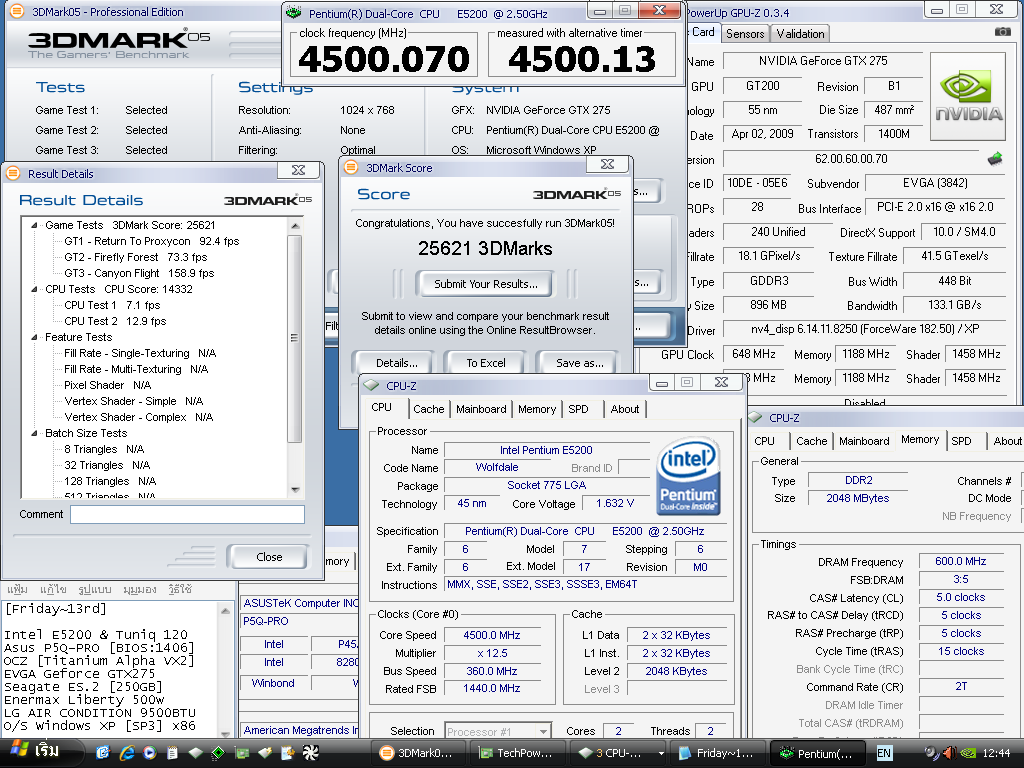Collapse the Game Tests tree node

click(35, 225)
